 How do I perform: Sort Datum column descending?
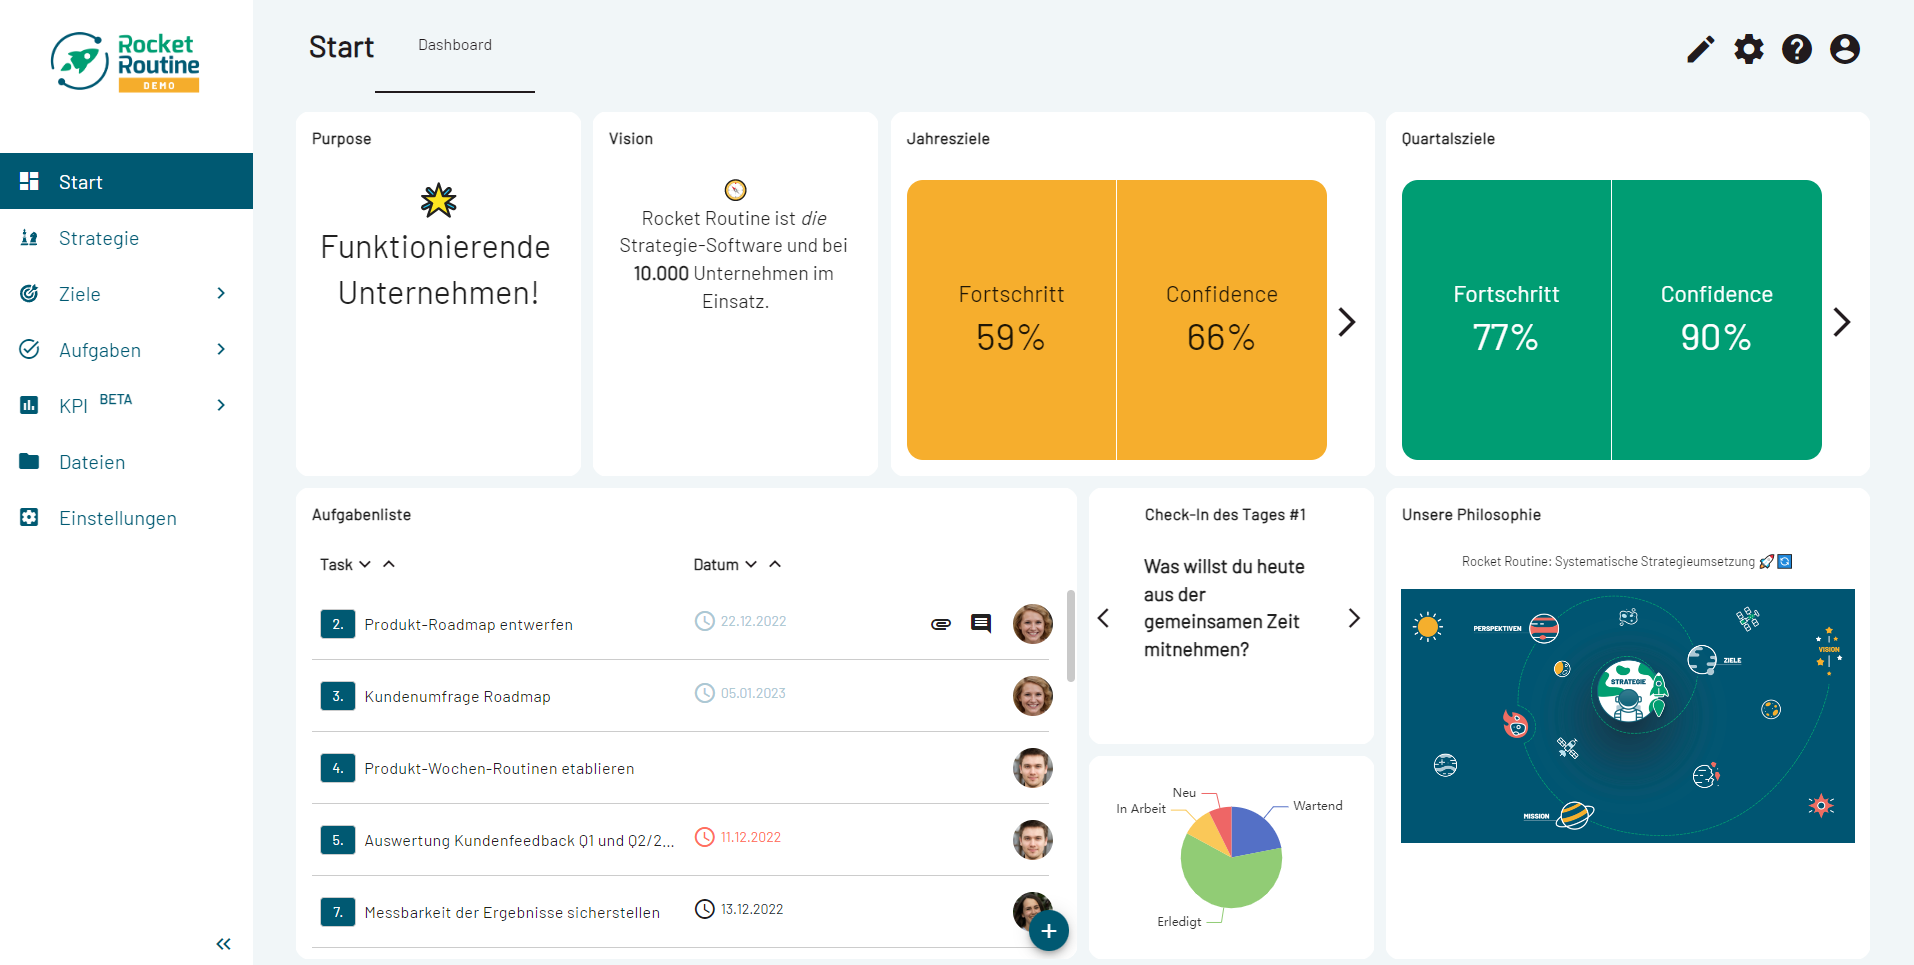tap(751, 564)
